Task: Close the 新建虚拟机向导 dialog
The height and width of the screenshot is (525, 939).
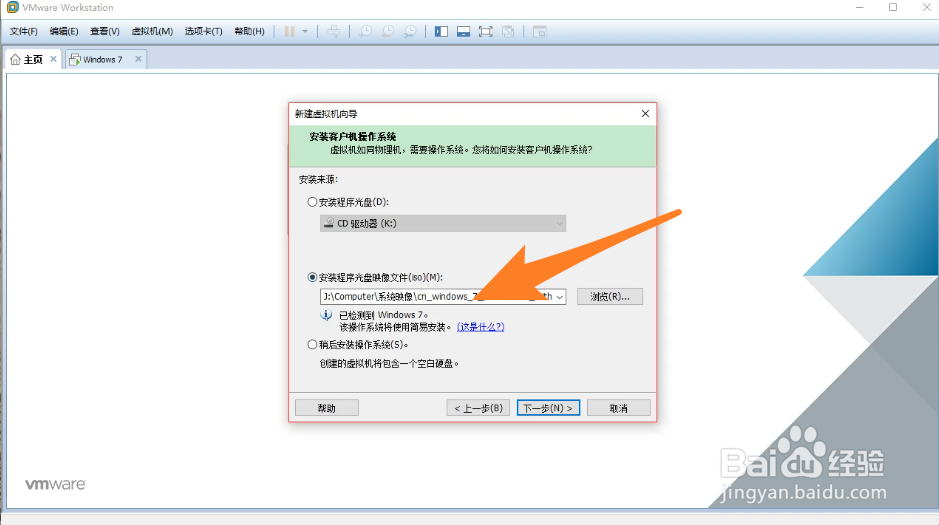Action: tap(645, 114)
